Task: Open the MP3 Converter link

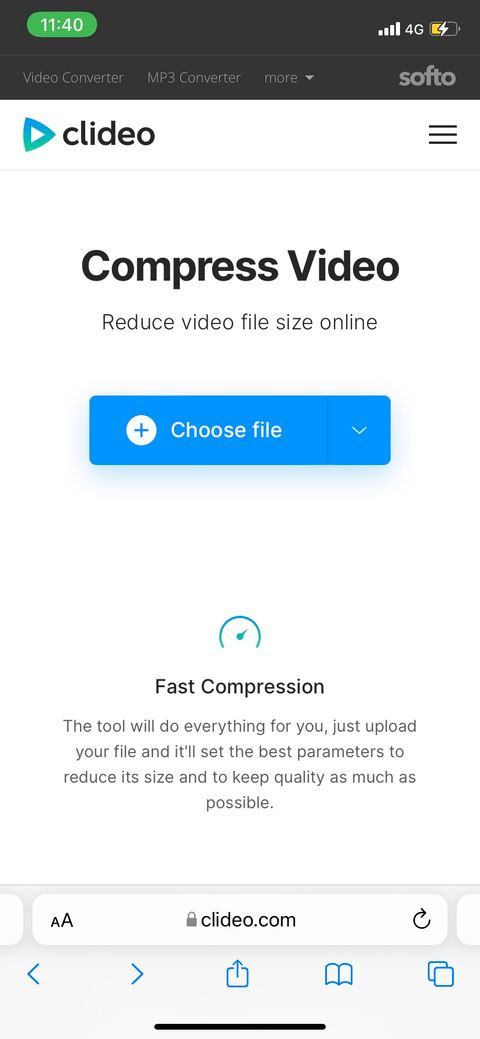Action: click(x=194, y=78)
